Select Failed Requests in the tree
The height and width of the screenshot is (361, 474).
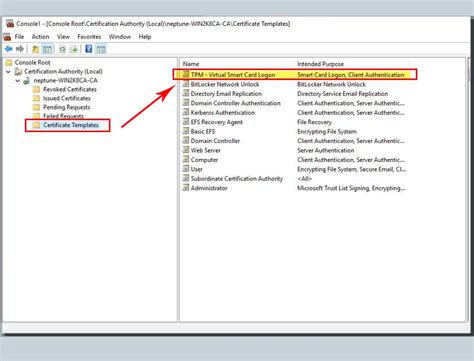click(63, 116)
